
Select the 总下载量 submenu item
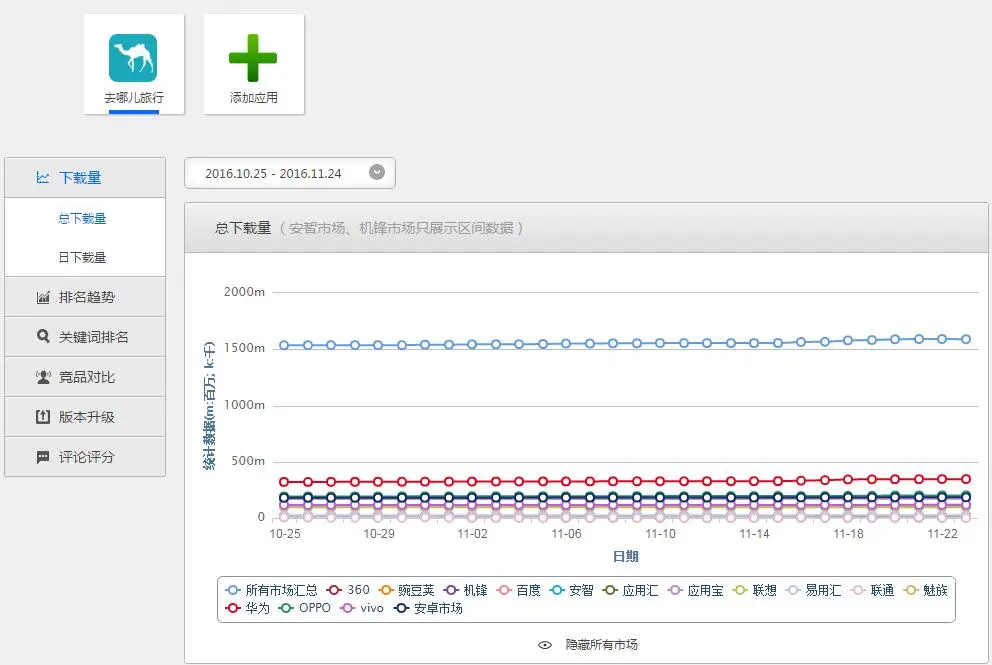82,219
